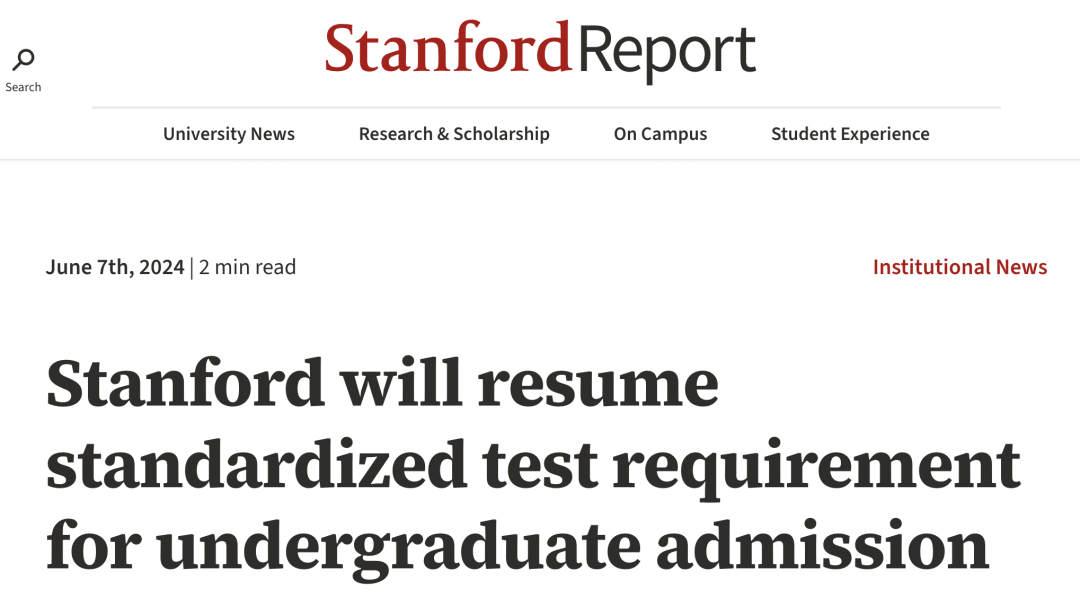This screenshot has width=1080, height=615.
Task: Click the 2 min read label
Action: 247,267
